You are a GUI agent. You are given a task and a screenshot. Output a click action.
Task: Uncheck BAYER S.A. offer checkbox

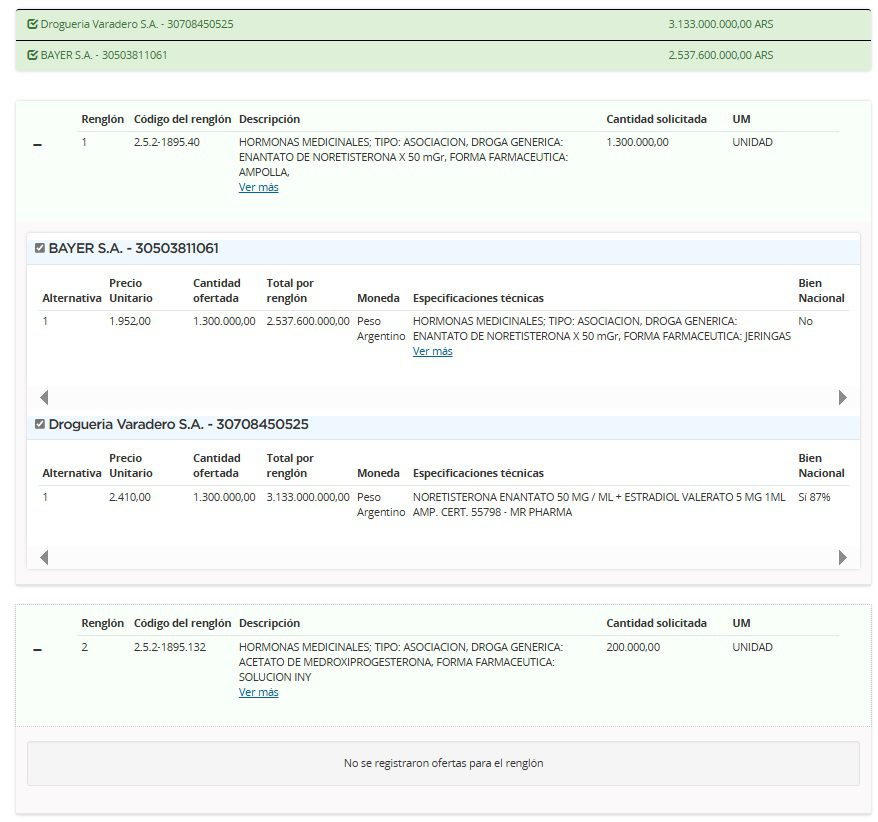(x=40, y=249)
